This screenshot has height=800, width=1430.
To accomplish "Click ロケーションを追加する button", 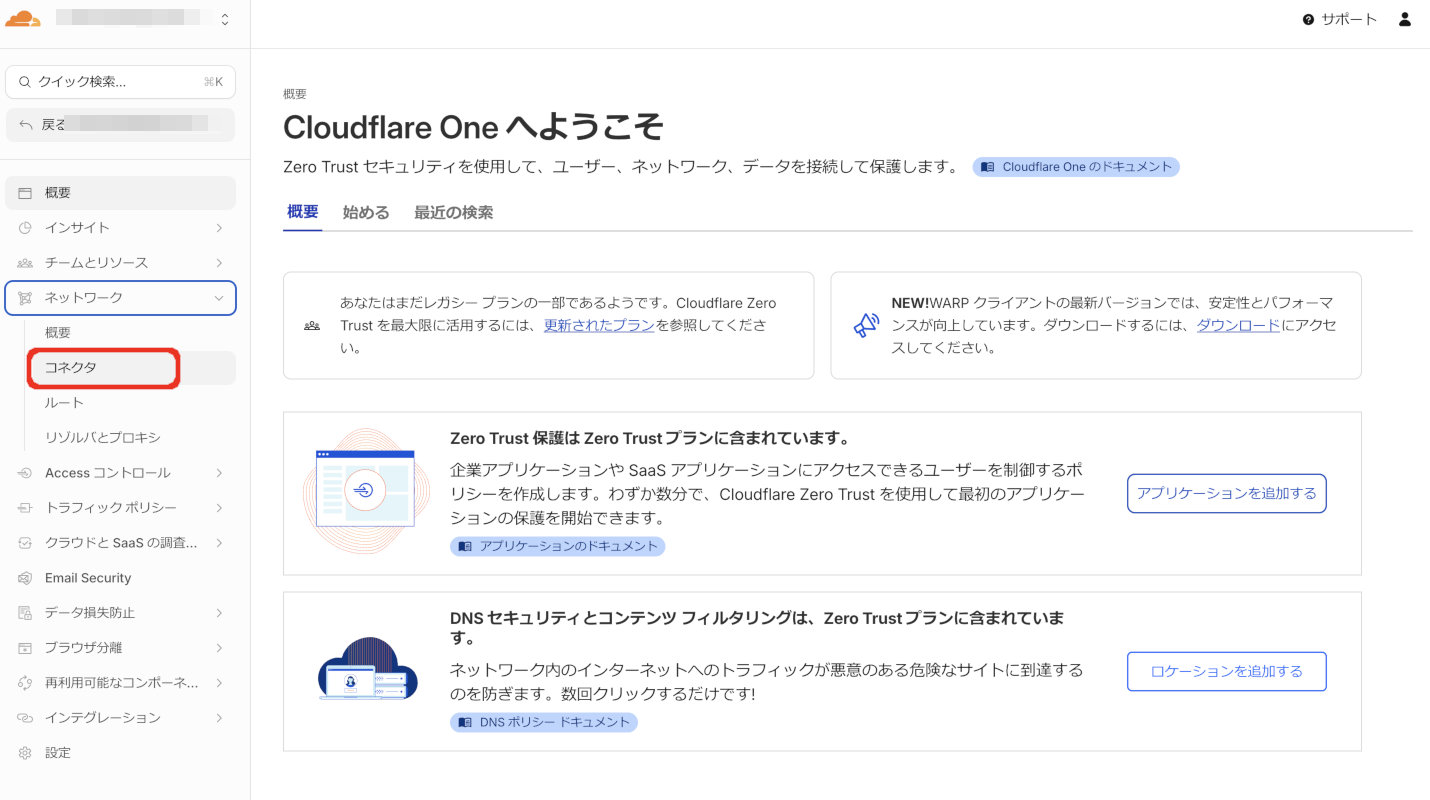I will click(1227, 672).
